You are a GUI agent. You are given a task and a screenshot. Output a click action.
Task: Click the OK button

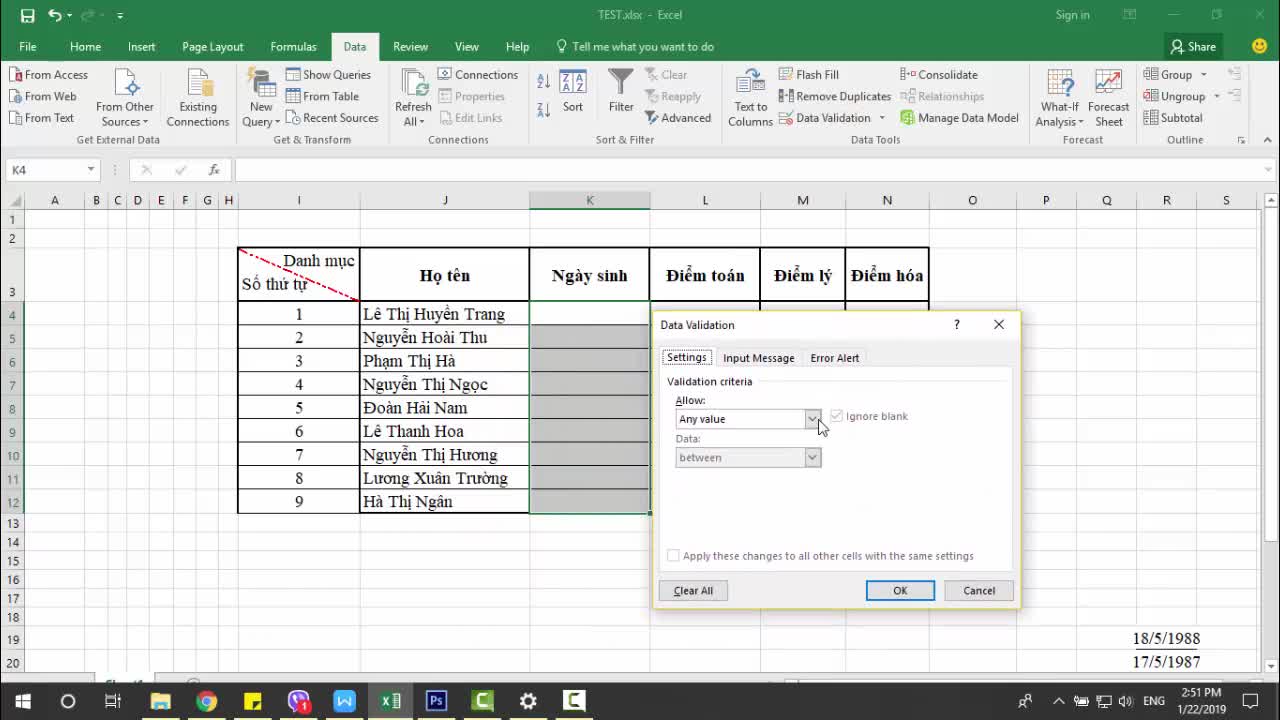tap(900, 591)
